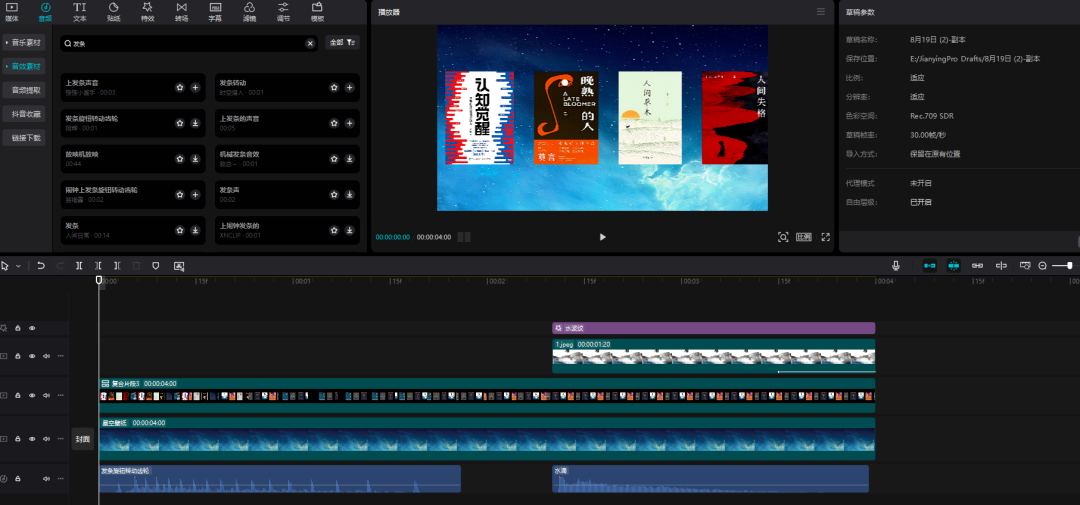Select 音频提取 in the sidebar
The height and width of the screenshot is (505, 1080).
[x=24, y=90]
